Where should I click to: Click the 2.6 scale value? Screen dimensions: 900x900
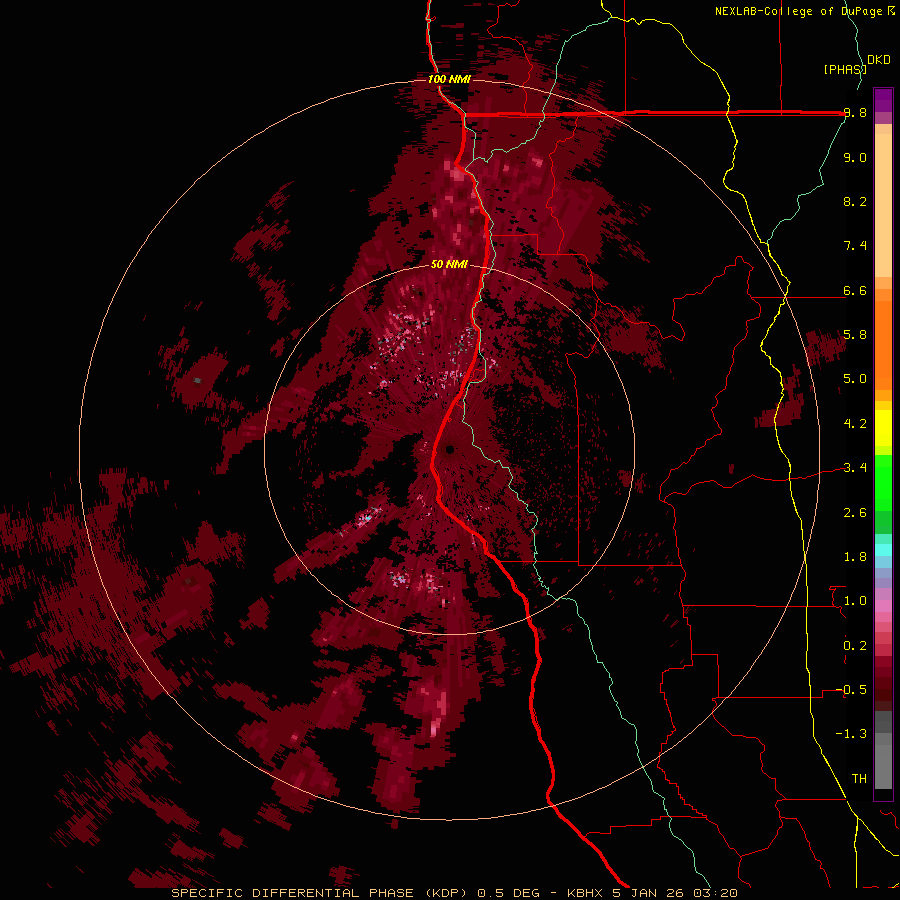pyautogui.click(x=855, y=513)
